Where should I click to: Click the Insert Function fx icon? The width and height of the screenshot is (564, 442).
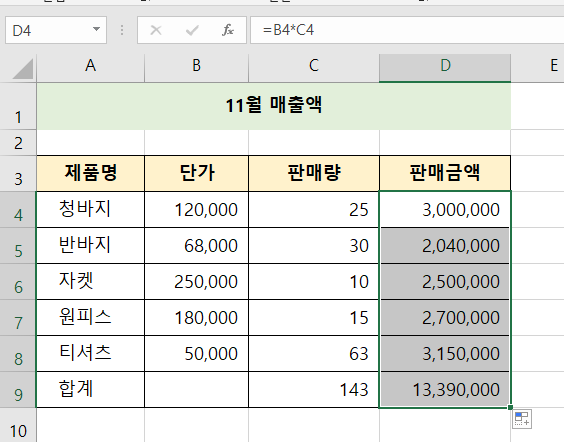[x=228, y=30]
